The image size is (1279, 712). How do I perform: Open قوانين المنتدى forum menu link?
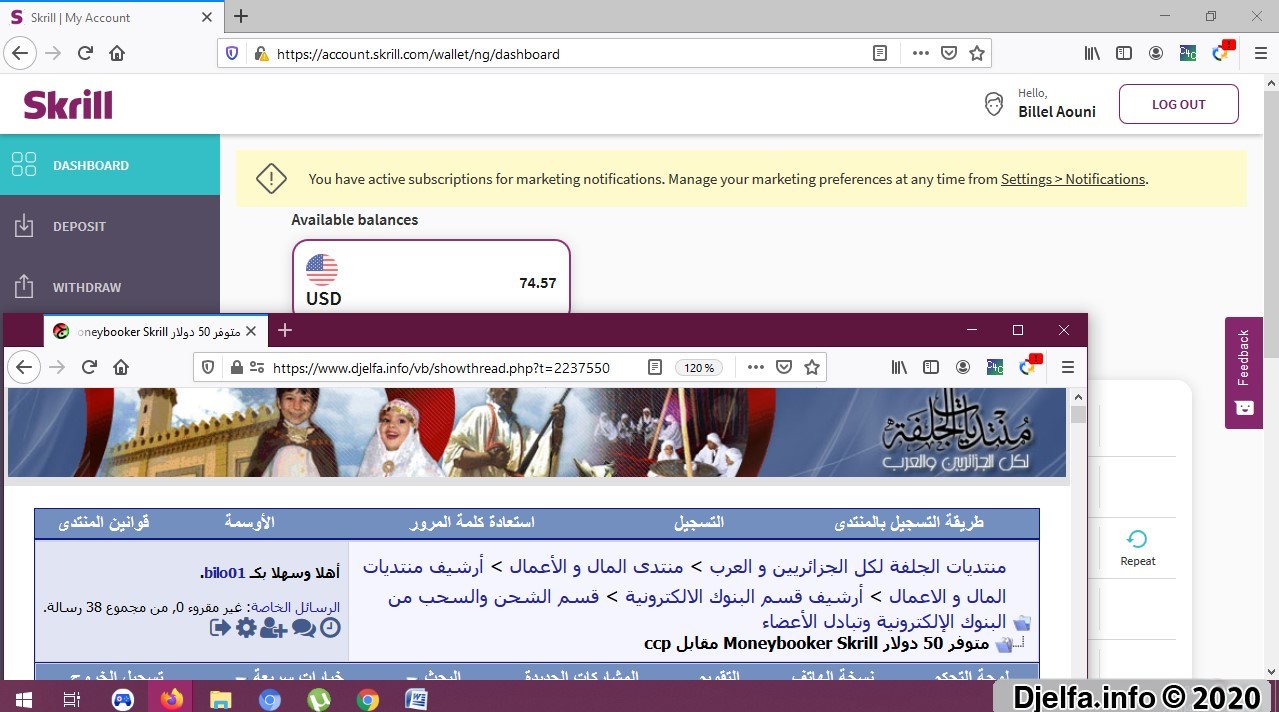point(104,522)
